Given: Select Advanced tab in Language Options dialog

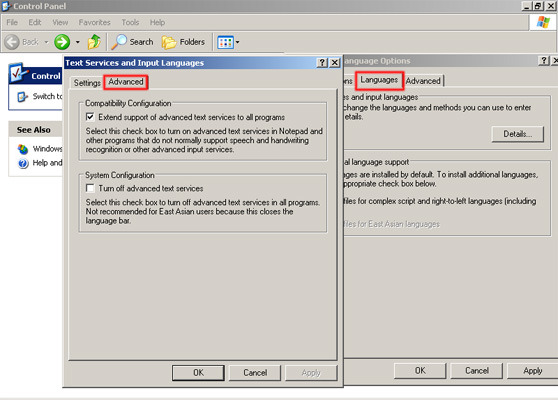Looking at the screenshot, I should click(423, 81).
